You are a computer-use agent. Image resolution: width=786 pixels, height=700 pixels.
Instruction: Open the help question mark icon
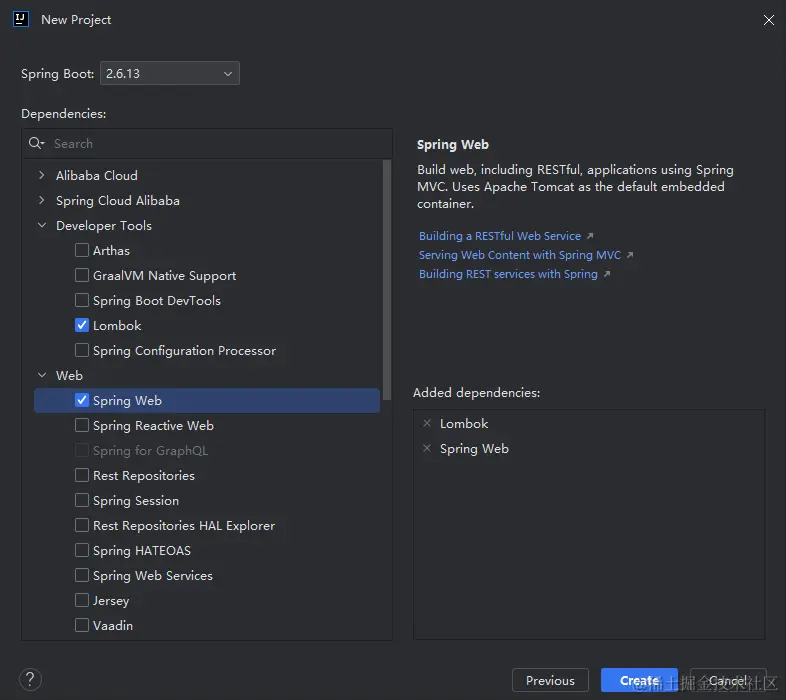30,680
